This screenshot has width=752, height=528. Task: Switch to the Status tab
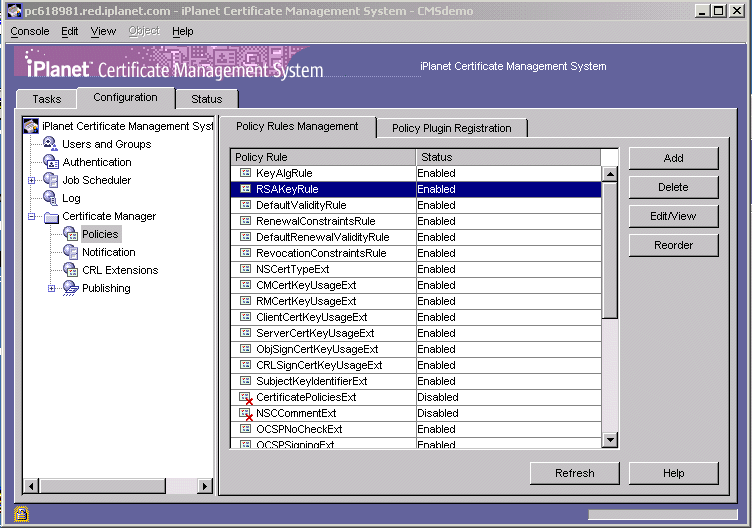(x=207, y=99)
